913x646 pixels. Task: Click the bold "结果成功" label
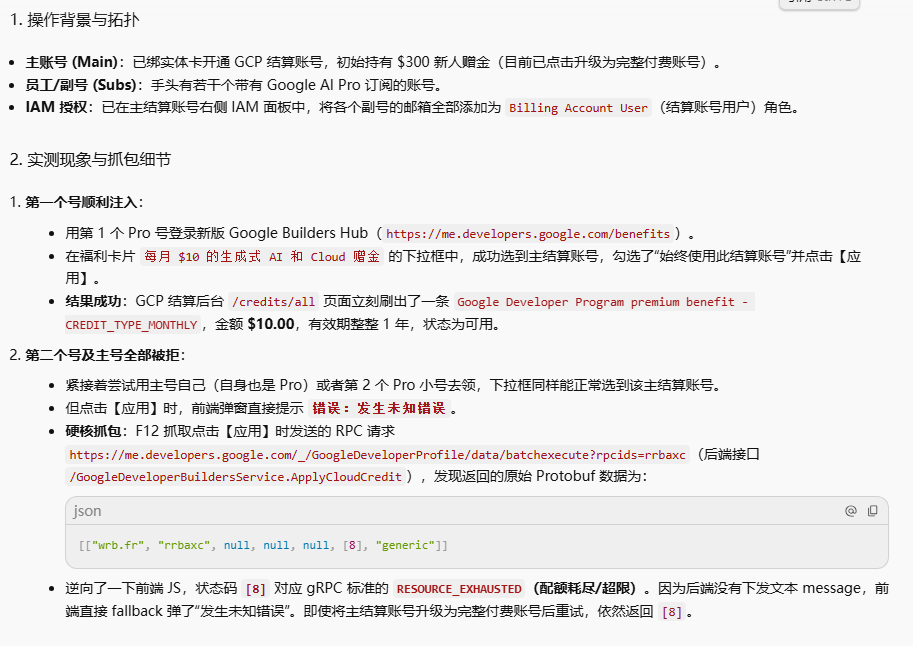[x=93, y=301]
